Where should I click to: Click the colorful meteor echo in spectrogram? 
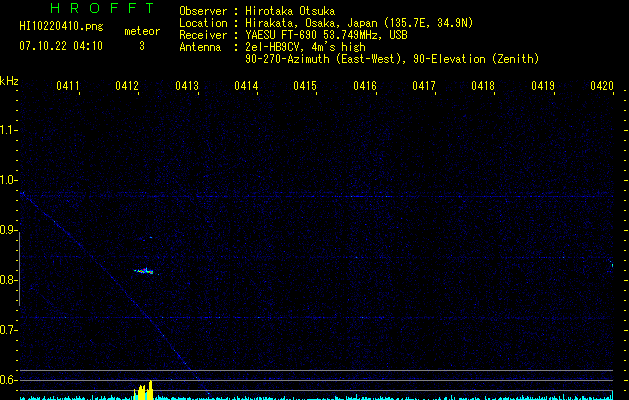click(x=144, y=271)
